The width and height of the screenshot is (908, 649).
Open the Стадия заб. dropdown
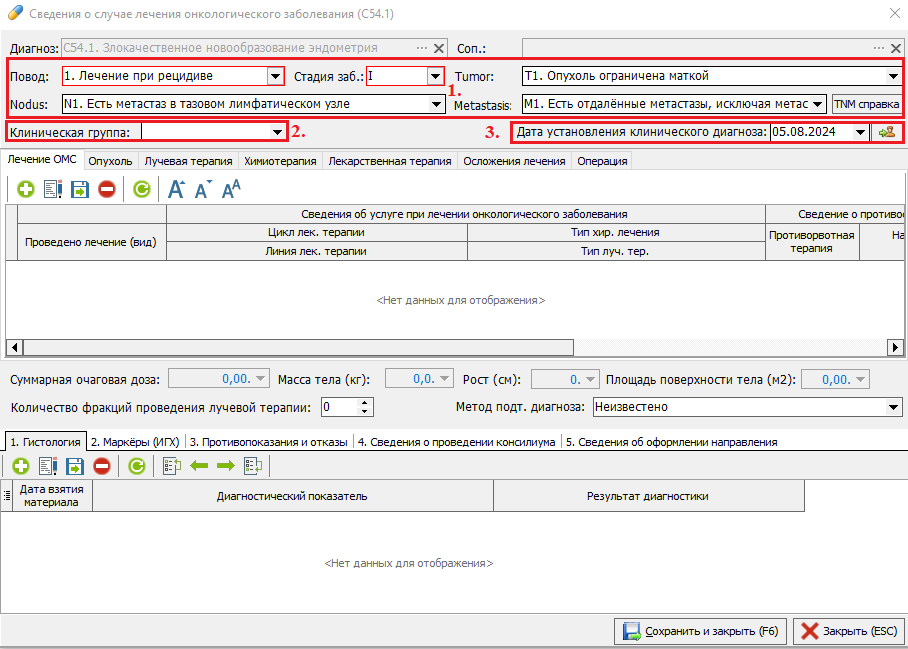(434, 76)
